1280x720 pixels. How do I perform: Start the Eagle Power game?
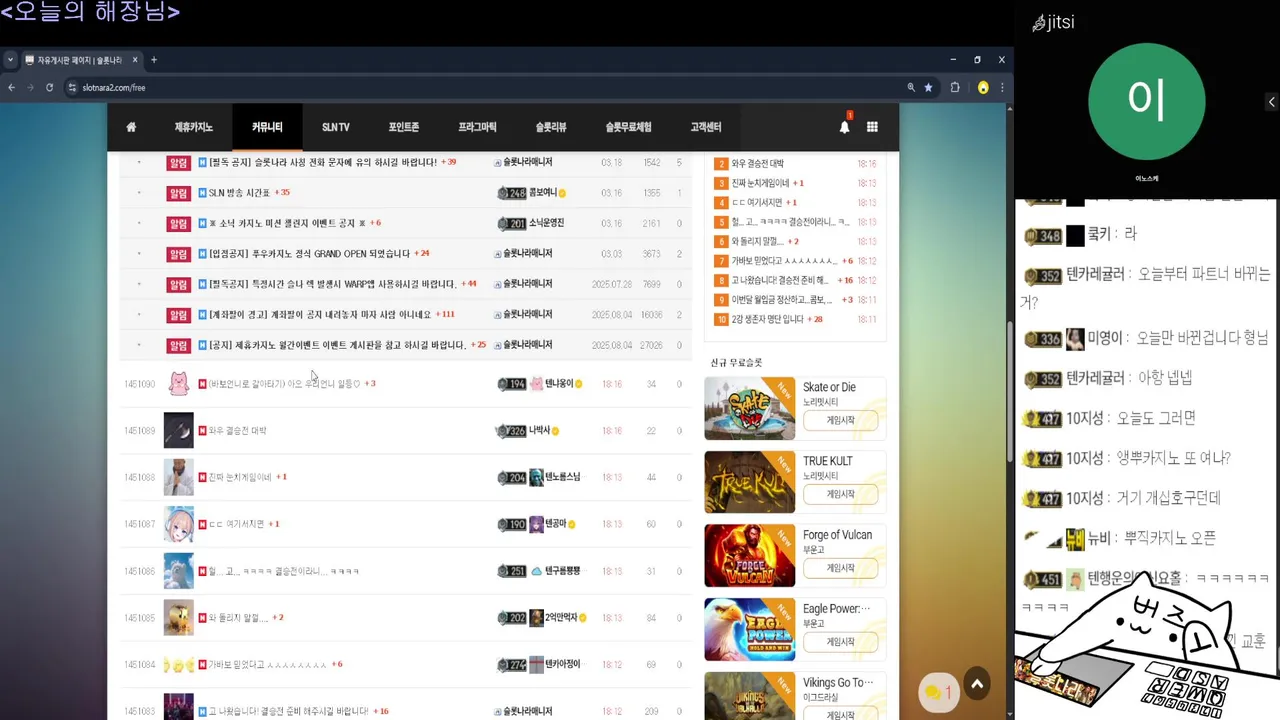coord(840,642)
